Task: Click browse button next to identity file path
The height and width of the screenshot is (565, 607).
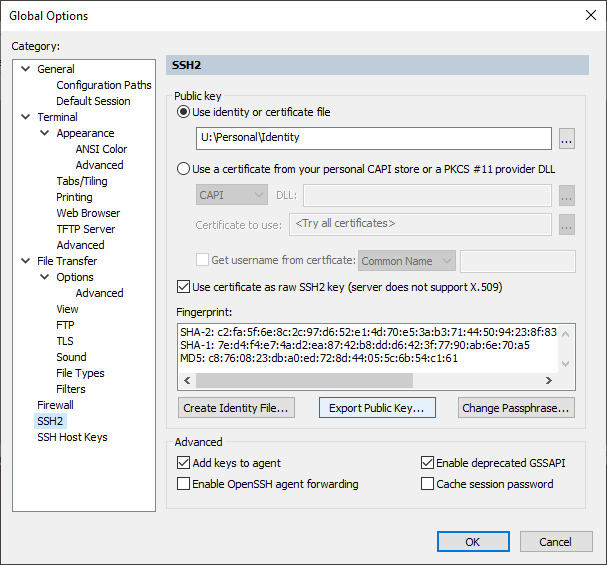Action: (567, 139)
